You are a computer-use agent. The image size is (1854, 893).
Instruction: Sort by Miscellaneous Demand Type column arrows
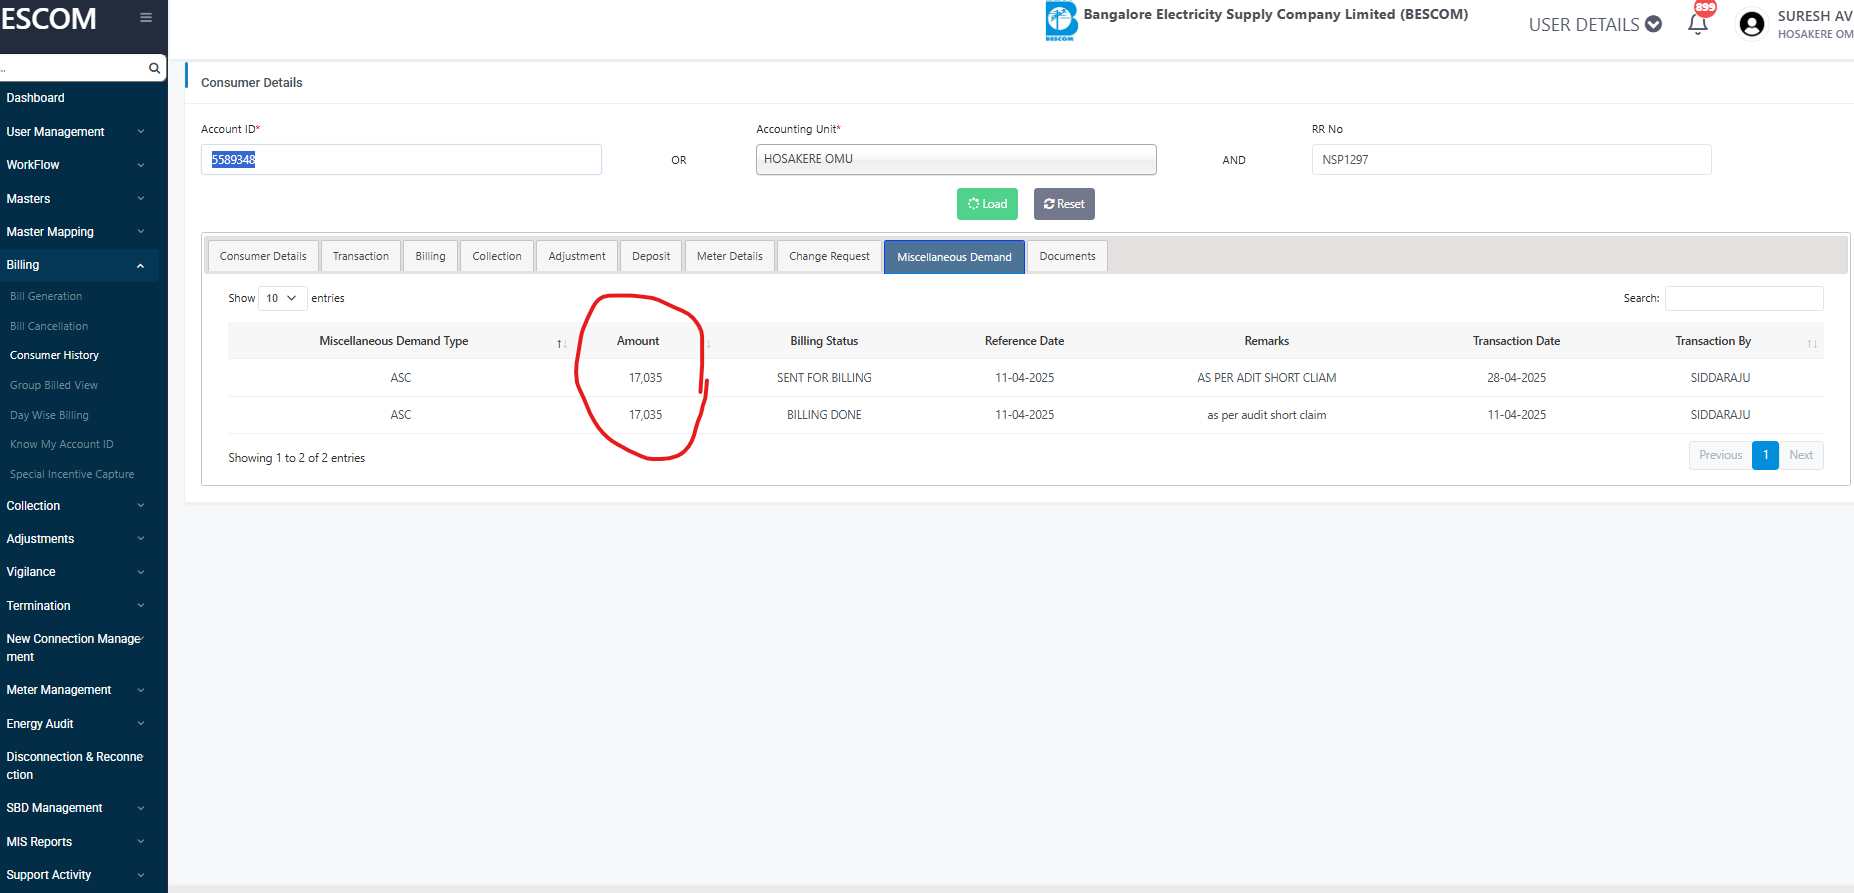click(562, 343)
